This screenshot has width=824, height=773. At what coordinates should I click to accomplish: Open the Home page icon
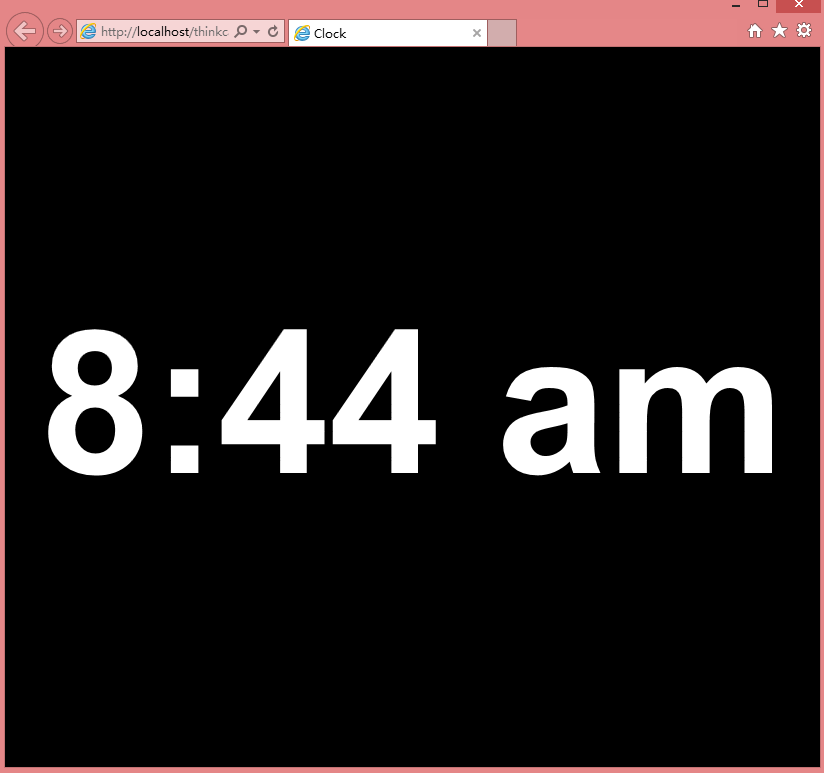pyautogui.click(x=755, y=31)
